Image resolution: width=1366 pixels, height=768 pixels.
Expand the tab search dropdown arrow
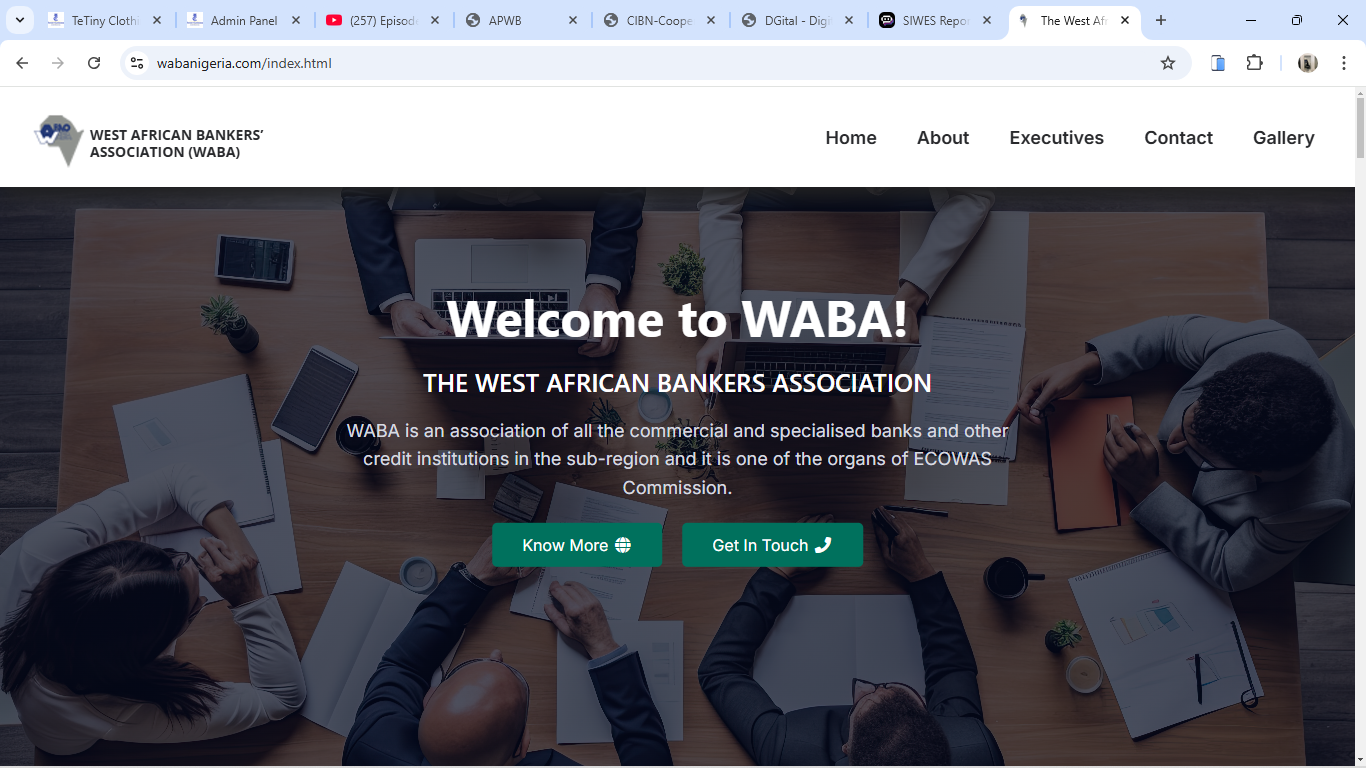click(x=19, y=20)
